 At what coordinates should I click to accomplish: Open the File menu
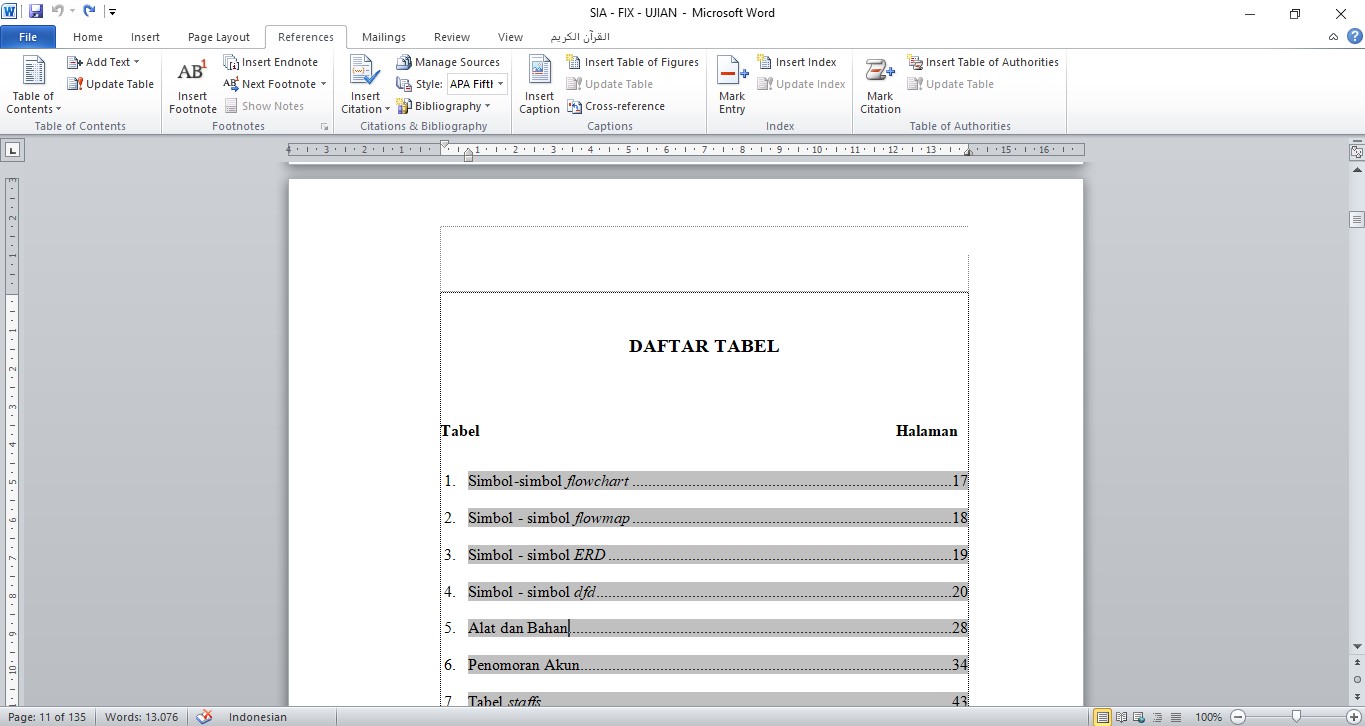click(28, 35)
